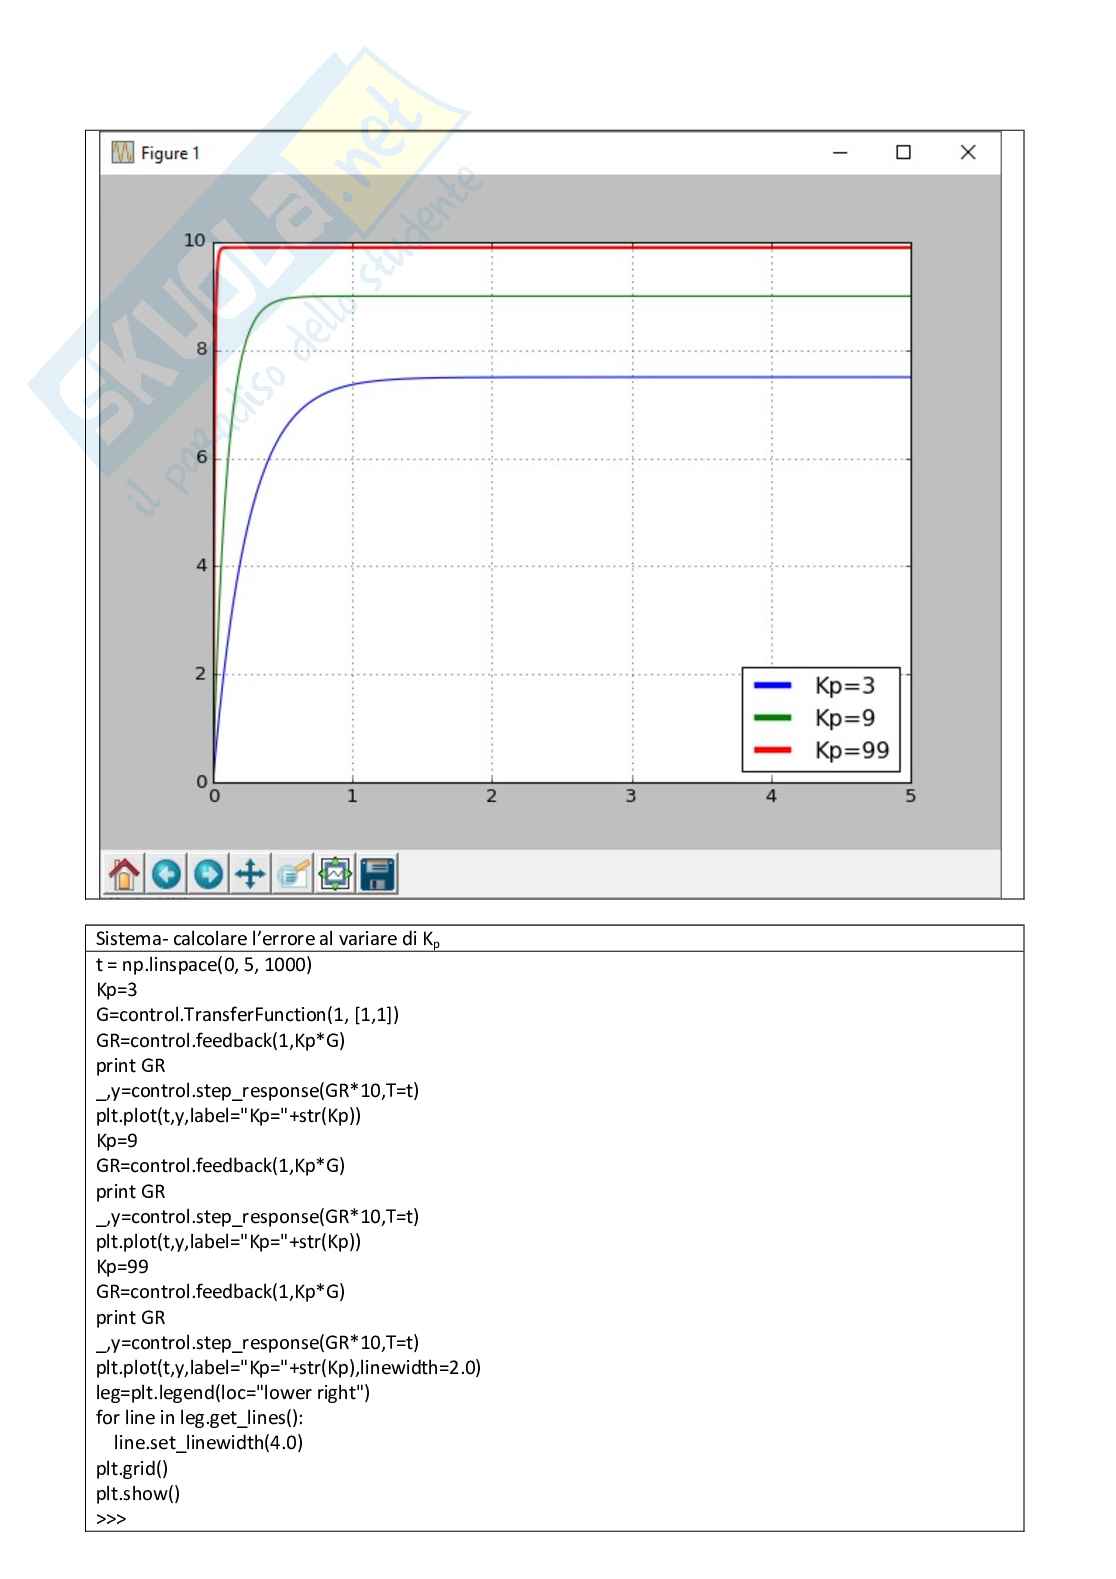This screenshot has width=1116, height=1579.
Task: Select the Zoom to rectangle tool
Action: [x=293, y=874]
